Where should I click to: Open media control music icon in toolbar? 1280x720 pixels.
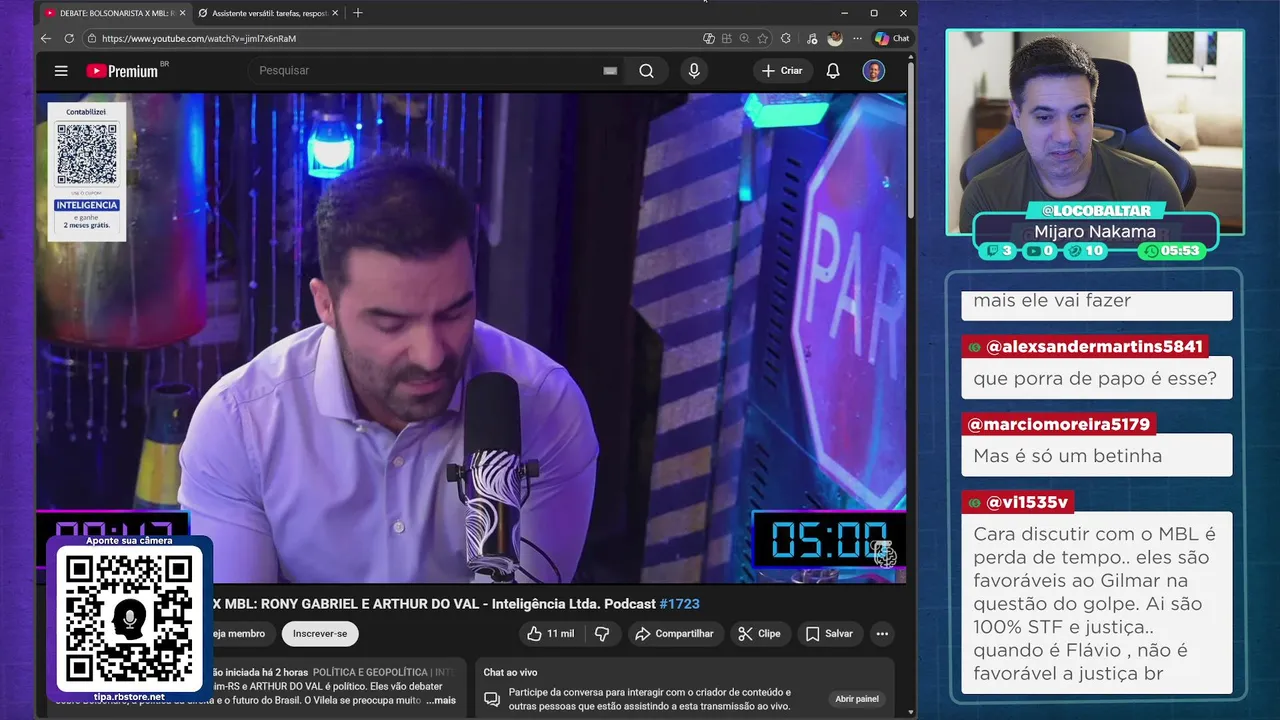click(811, 38)
